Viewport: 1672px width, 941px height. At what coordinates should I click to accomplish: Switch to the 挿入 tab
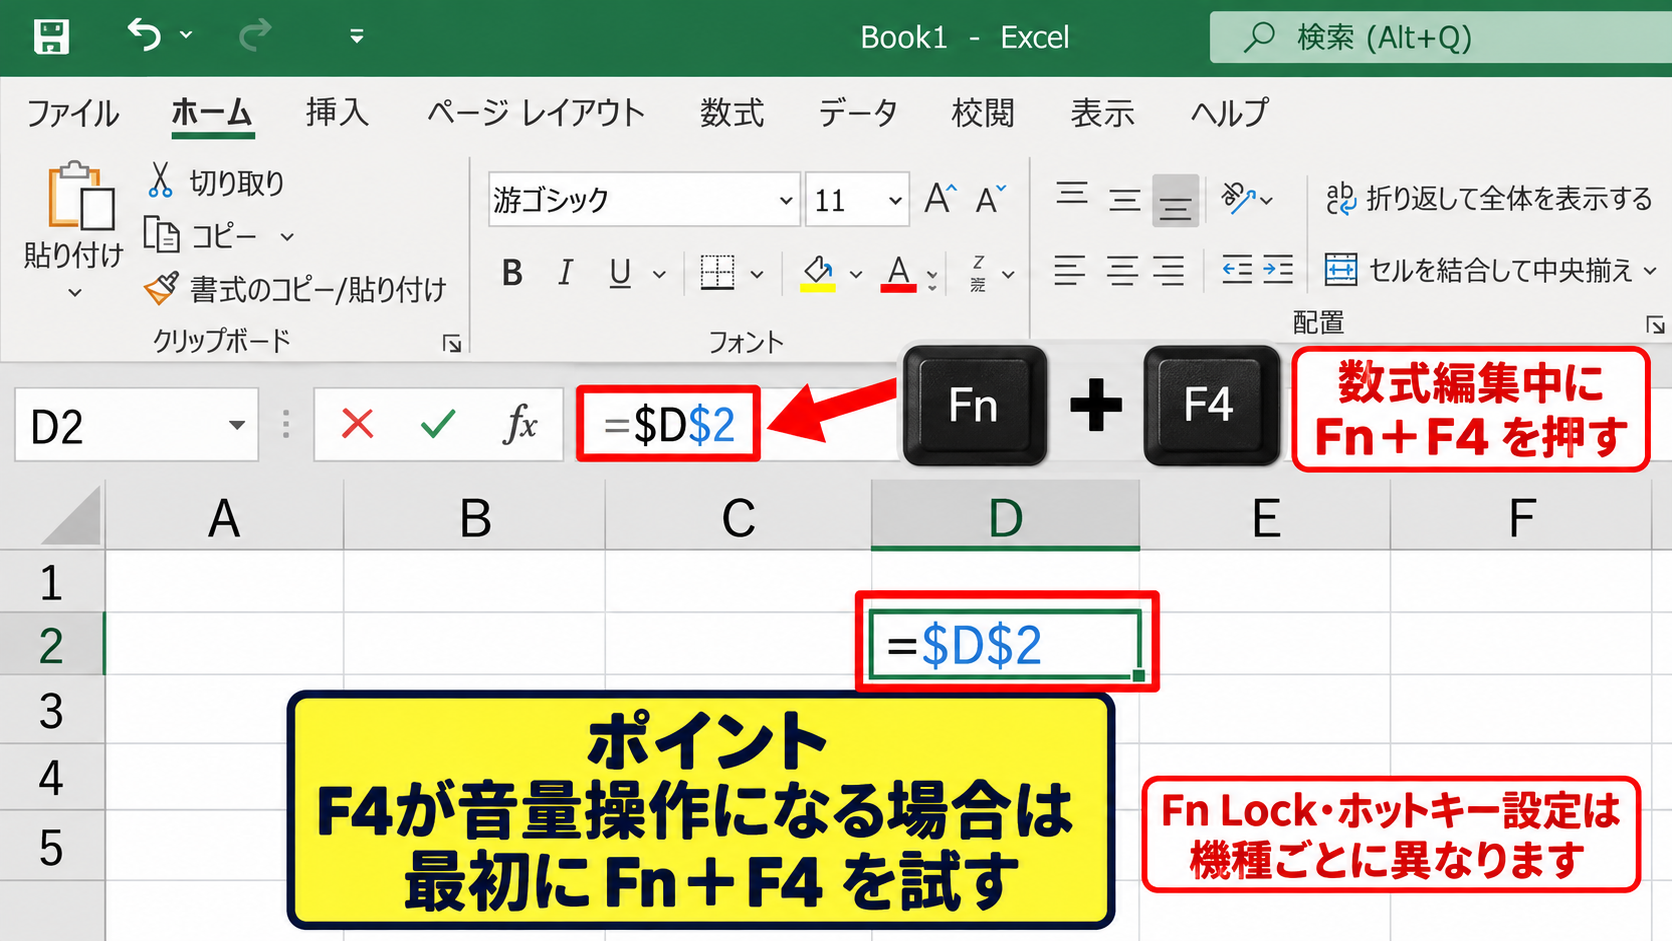[337, 112]
